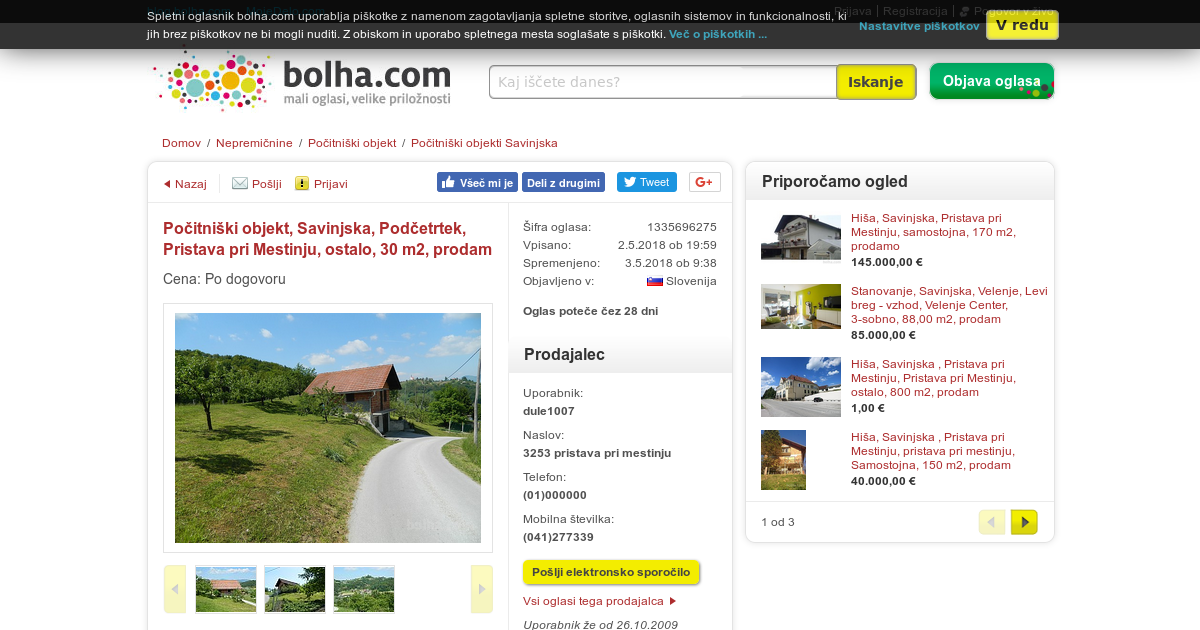Select the second gallery thumbnail
Viewport: 1200px width, 630px height.
295,589
